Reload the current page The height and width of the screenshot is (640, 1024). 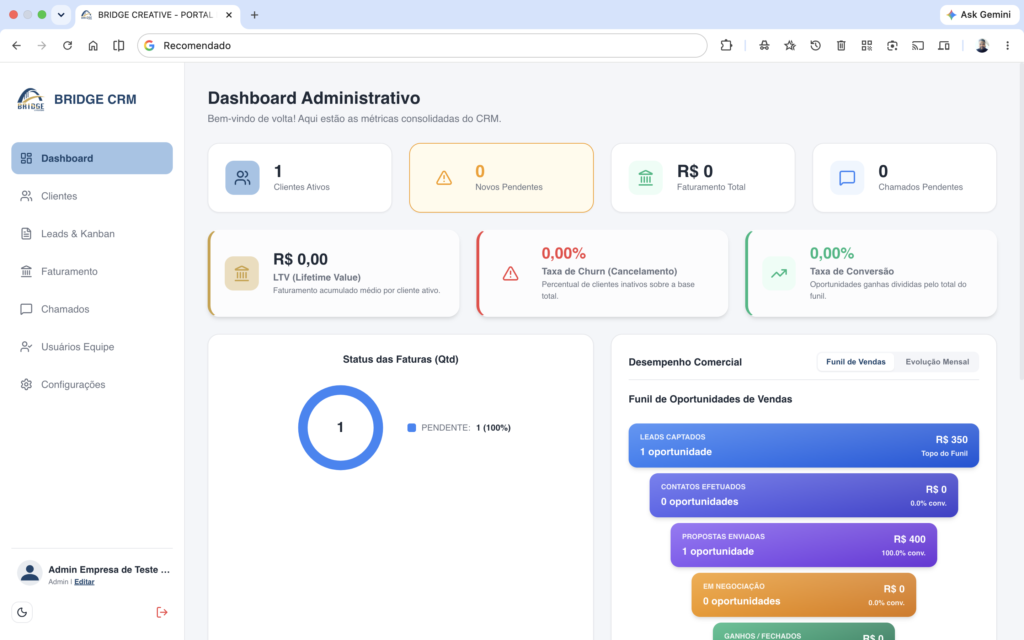click(67, 46)
